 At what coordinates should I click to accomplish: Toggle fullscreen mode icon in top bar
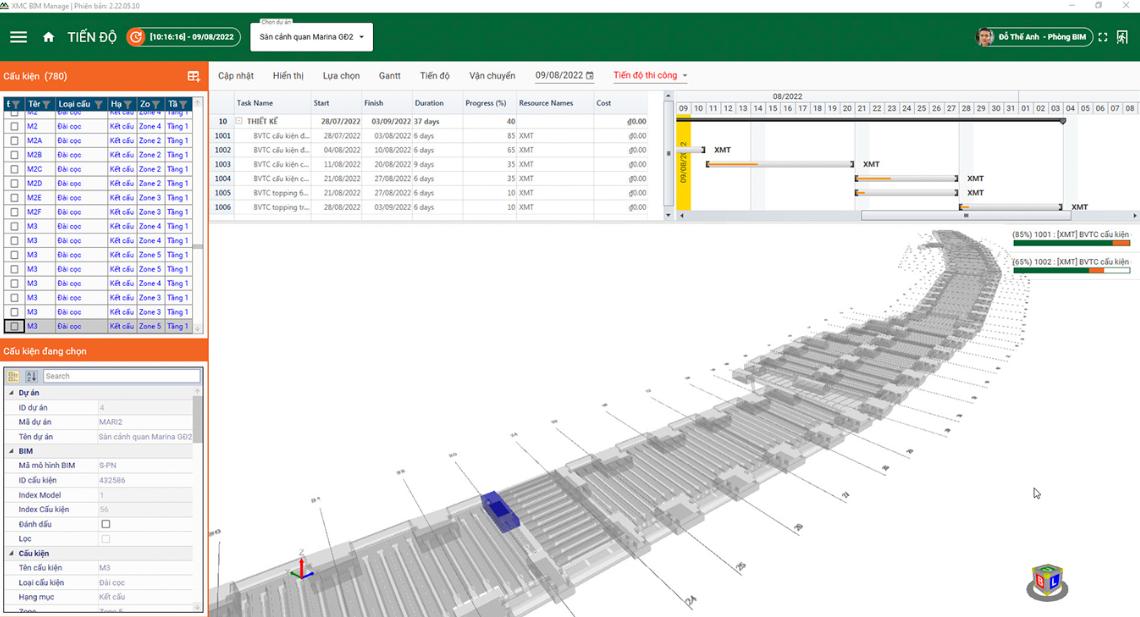tap(1103, 37)
